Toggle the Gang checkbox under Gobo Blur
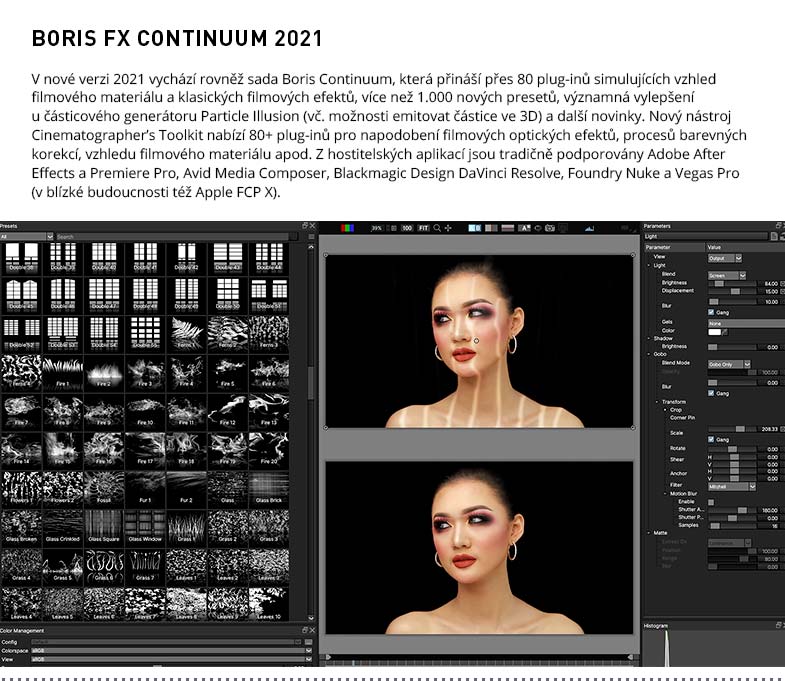Image resolution: width=785 pixels, height=681 pixels. click(711, 394)
